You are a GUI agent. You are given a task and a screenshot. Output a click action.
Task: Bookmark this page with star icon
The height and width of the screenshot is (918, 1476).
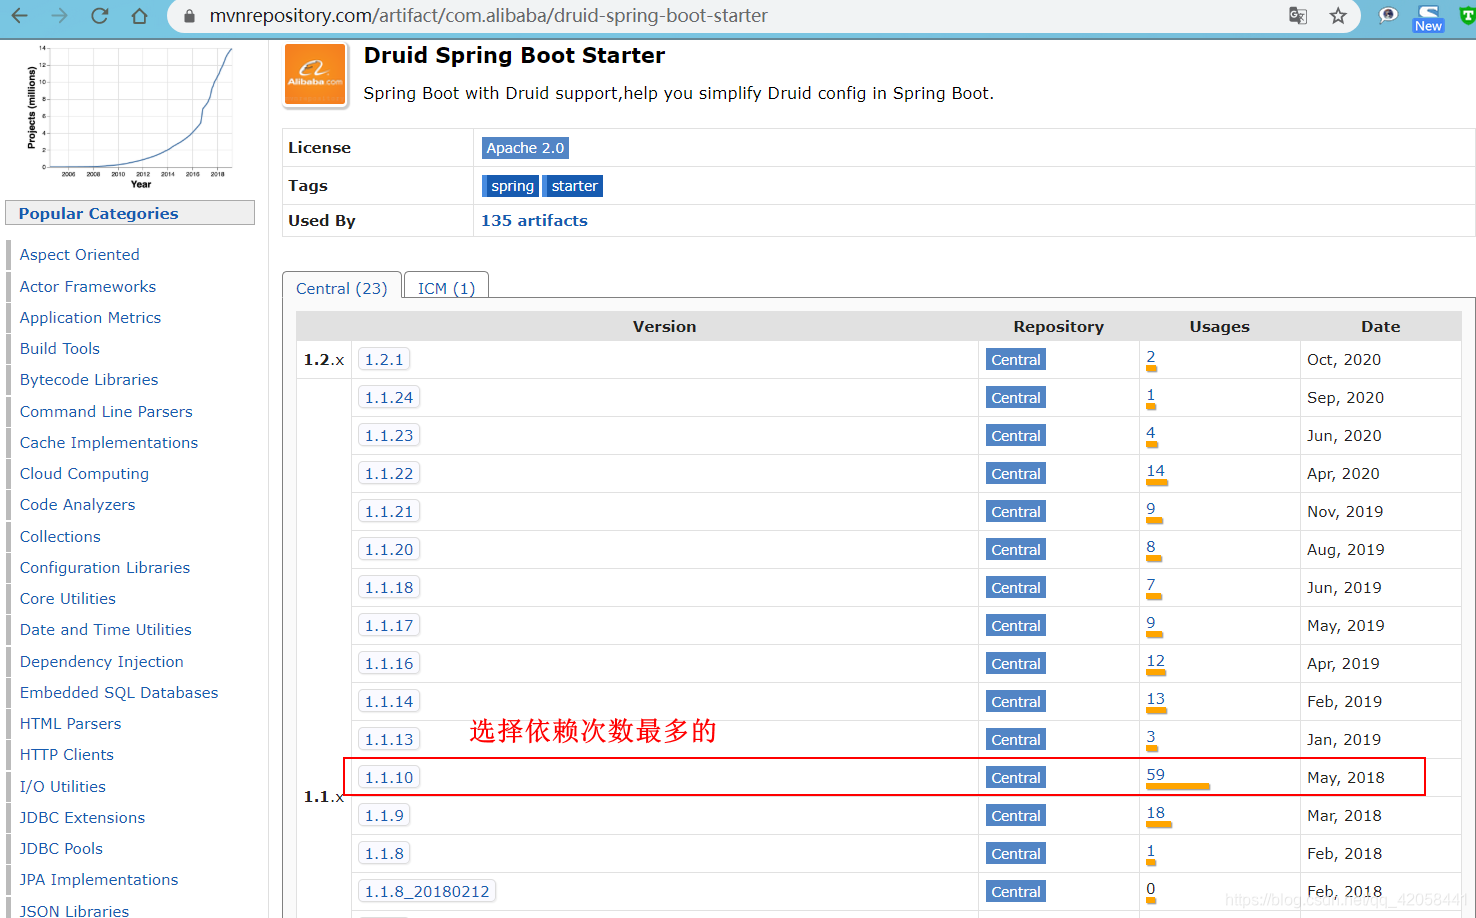click(1338, 16)
